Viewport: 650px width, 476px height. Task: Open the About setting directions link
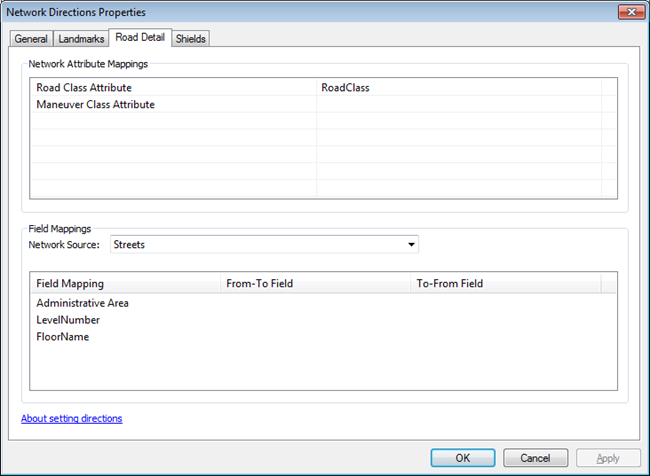pyautogui.click(x=72, y=418)
